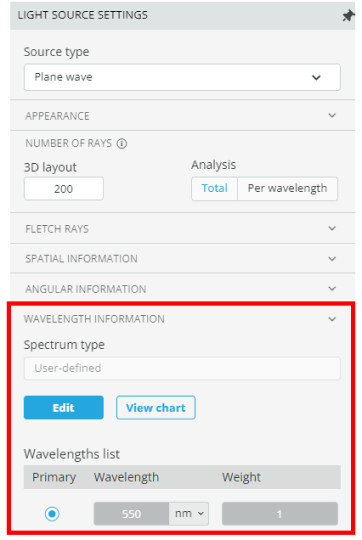Click the Weight column header
The width and height of the screenshot is (362, 540).
(x=241, y=477)
